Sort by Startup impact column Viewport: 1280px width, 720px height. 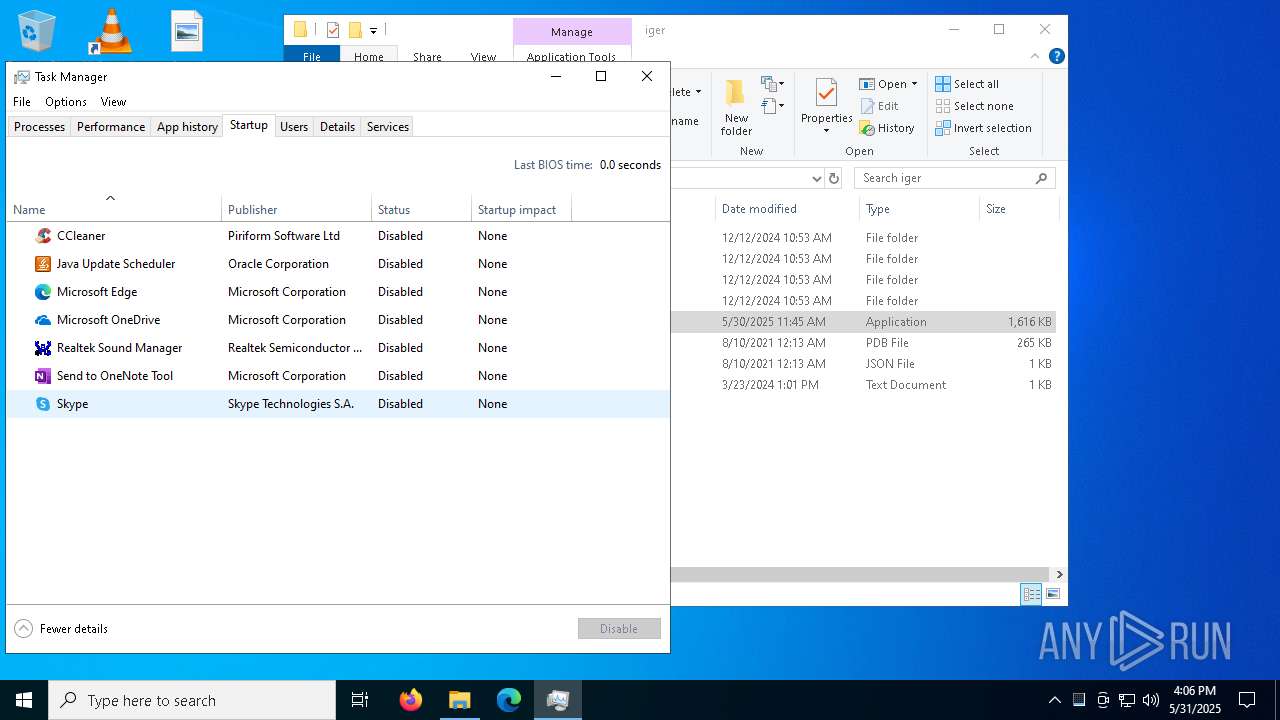point(521,209)
